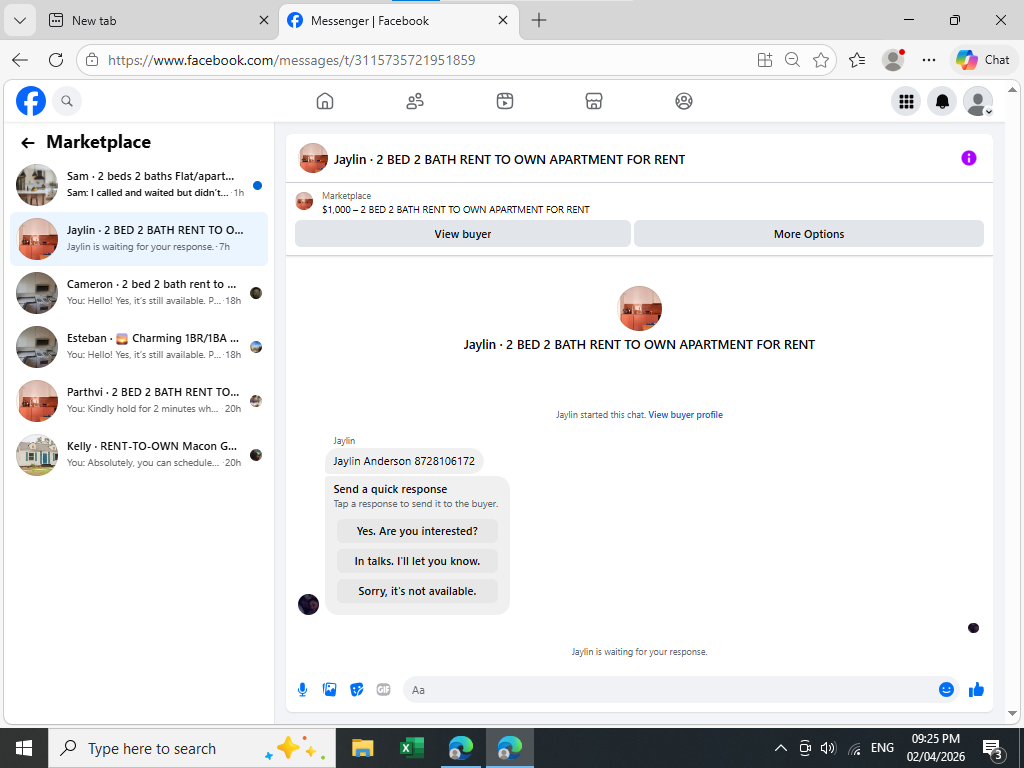Open the Edge profile avatar
The image size is (1024, 768).
coord(893,60)
